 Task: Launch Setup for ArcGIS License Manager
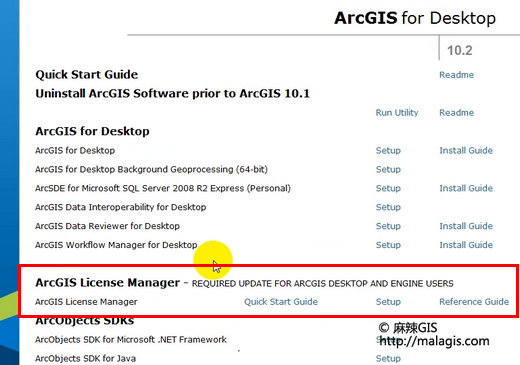pos(388,302)
